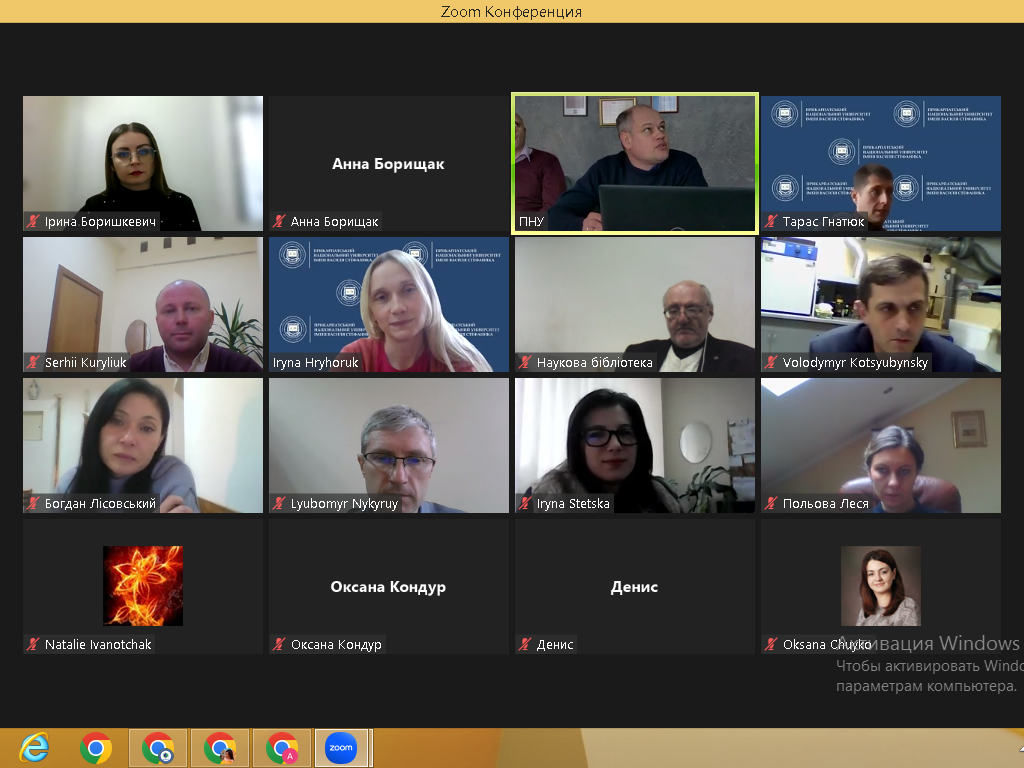Click the plain Chrome icon without a badge
The image size is (1024, 768).
click(96, 747)
